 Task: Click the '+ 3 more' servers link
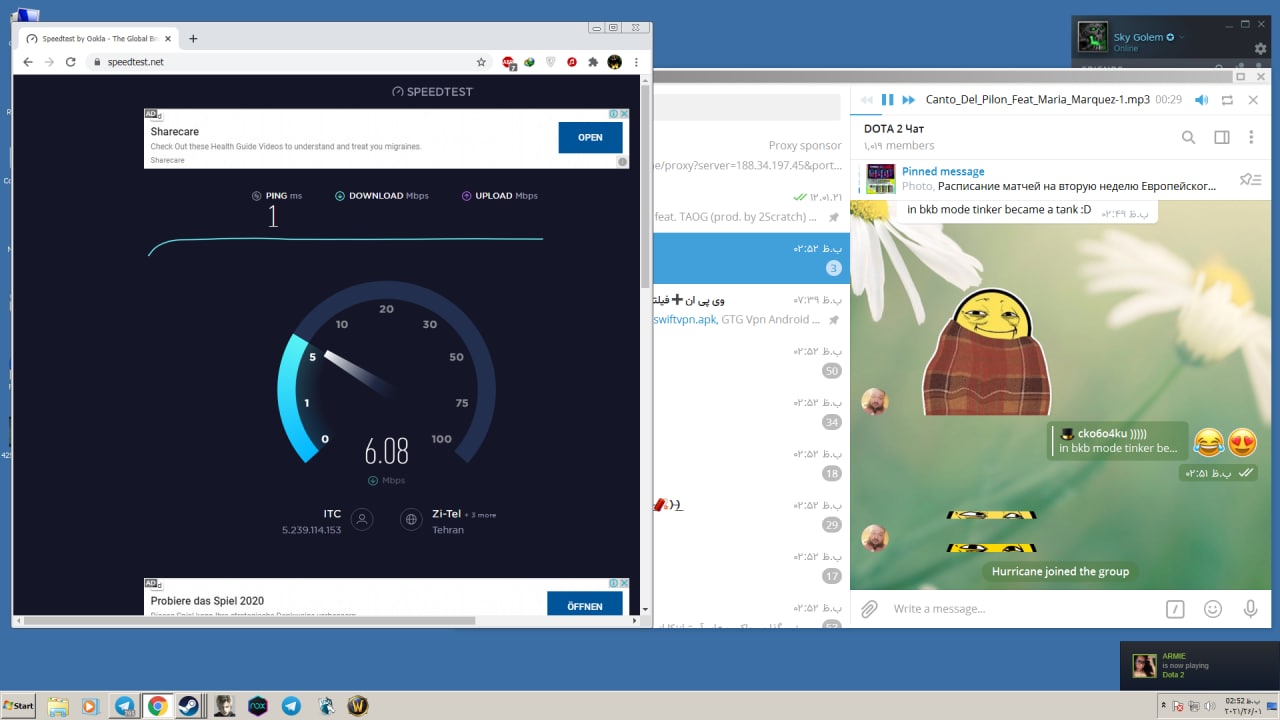click(479, 515)
